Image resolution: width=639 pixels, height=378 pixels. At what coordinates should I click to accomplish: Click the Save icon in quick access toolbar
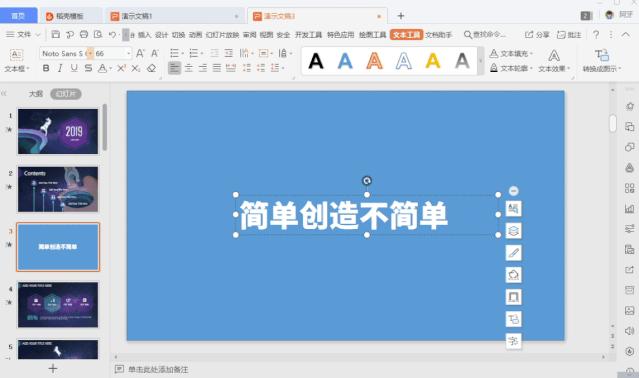[x=56, y=35]
